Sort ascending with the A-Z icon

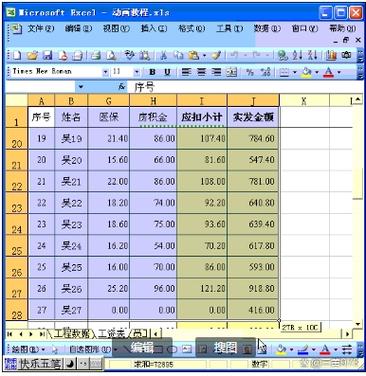click(297, 55)
